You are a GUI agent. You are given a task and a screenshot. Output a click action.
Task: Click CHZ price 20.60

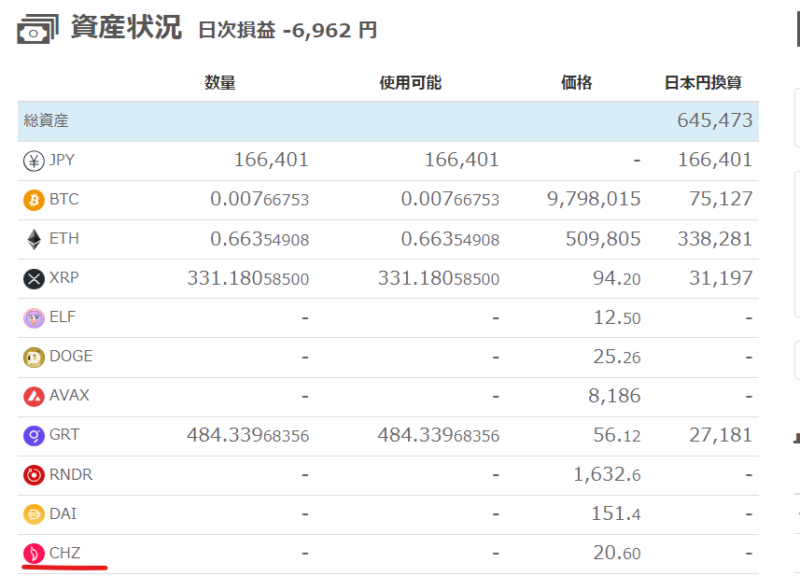pyautogui.click(x=616, y=553)
